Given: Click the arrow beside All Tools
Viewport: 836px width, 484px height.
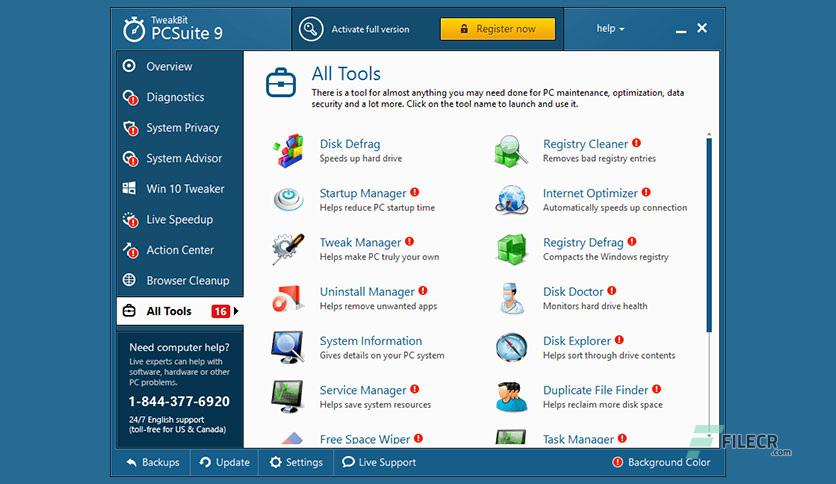Looking at the screenshot, I should [236, 311].
